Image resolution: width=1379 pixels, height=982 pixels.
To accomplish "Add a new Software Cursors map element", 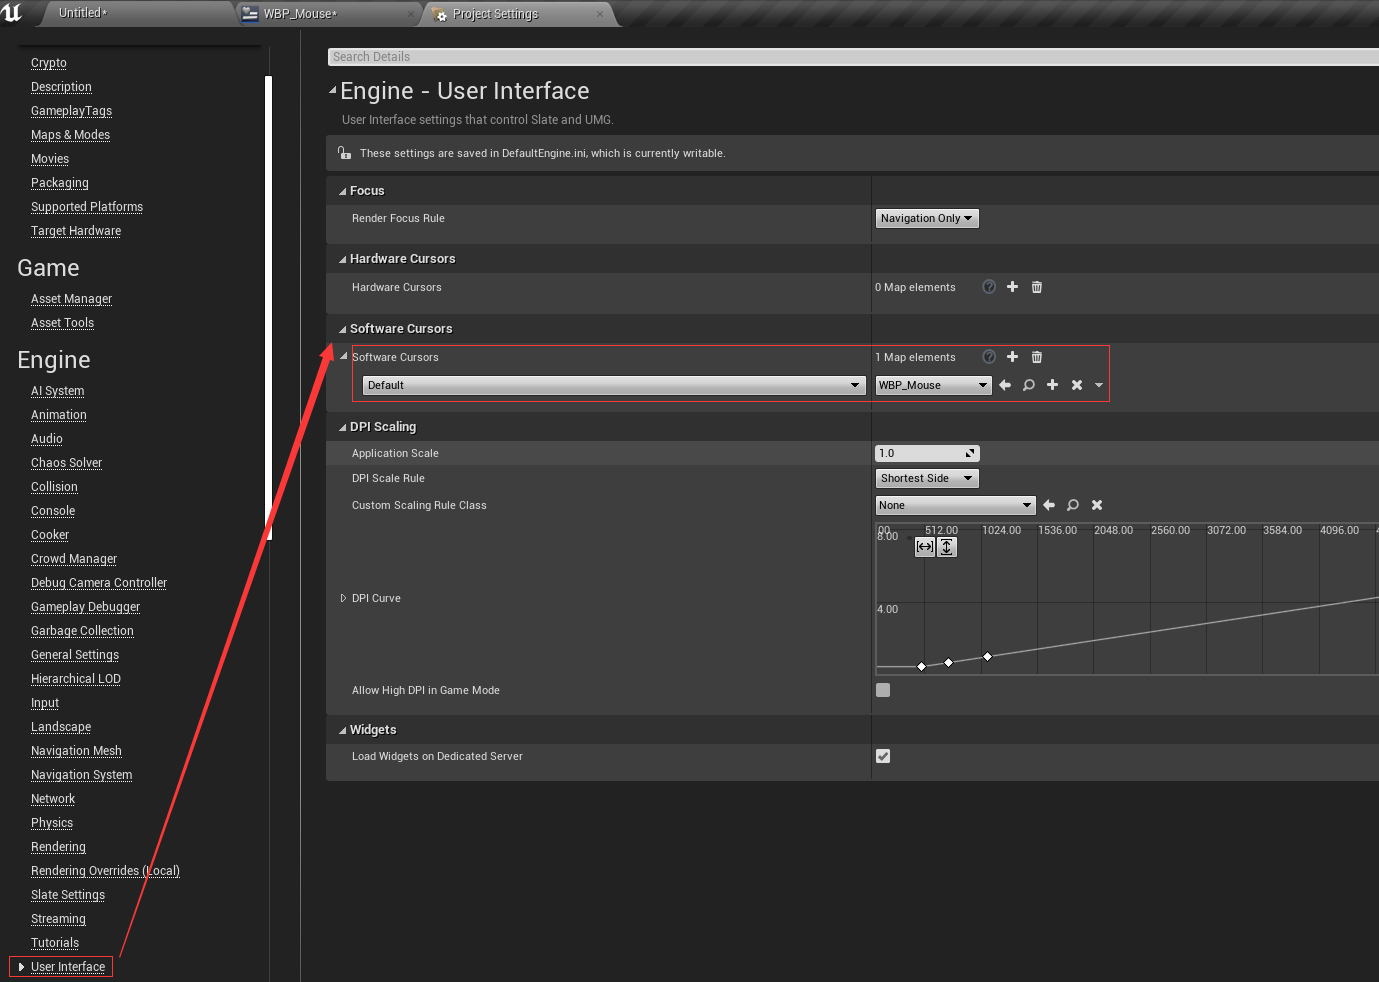I will (x=1012, y=357).
